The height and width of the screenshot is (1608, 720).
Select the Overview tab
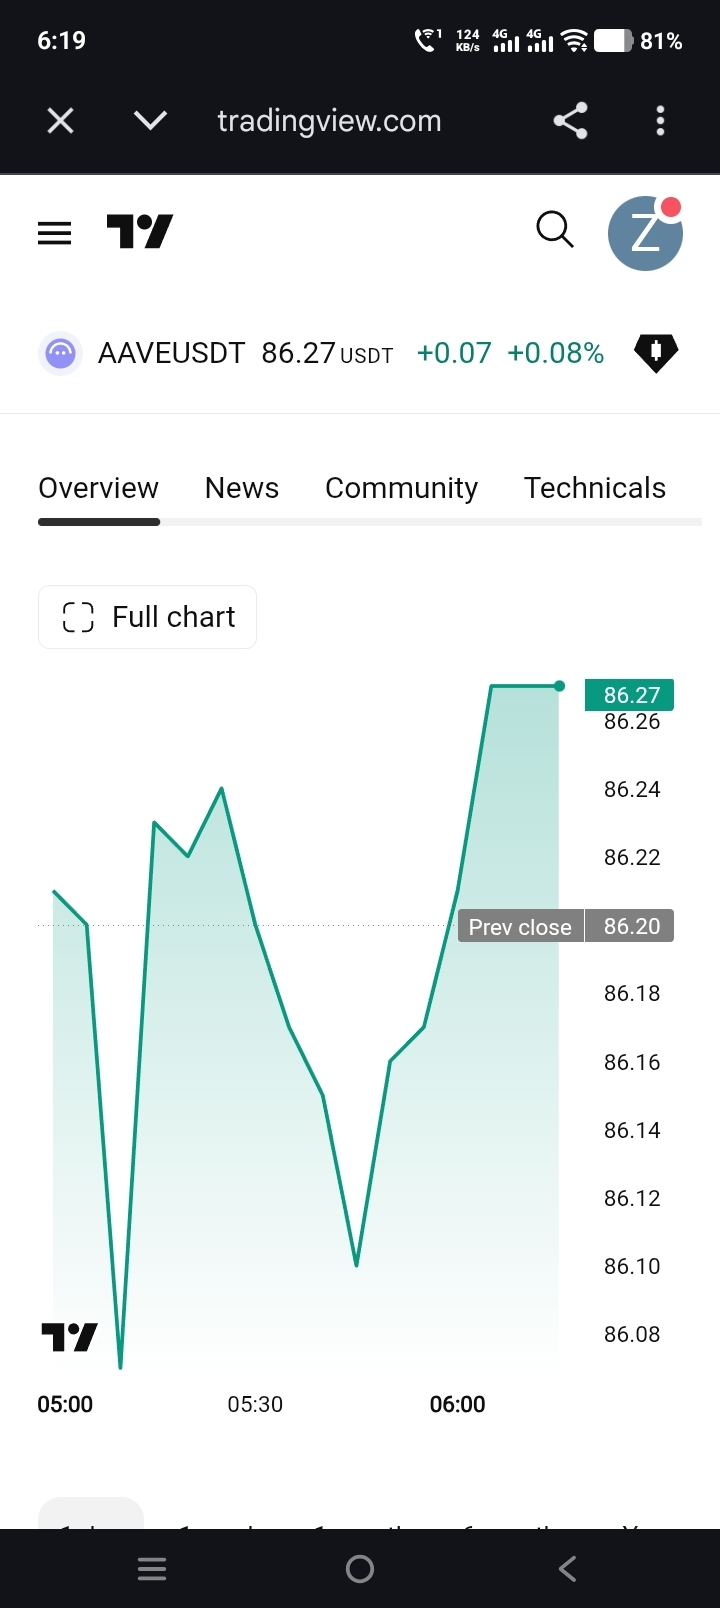pyautogui.click(x=98, y=488)
